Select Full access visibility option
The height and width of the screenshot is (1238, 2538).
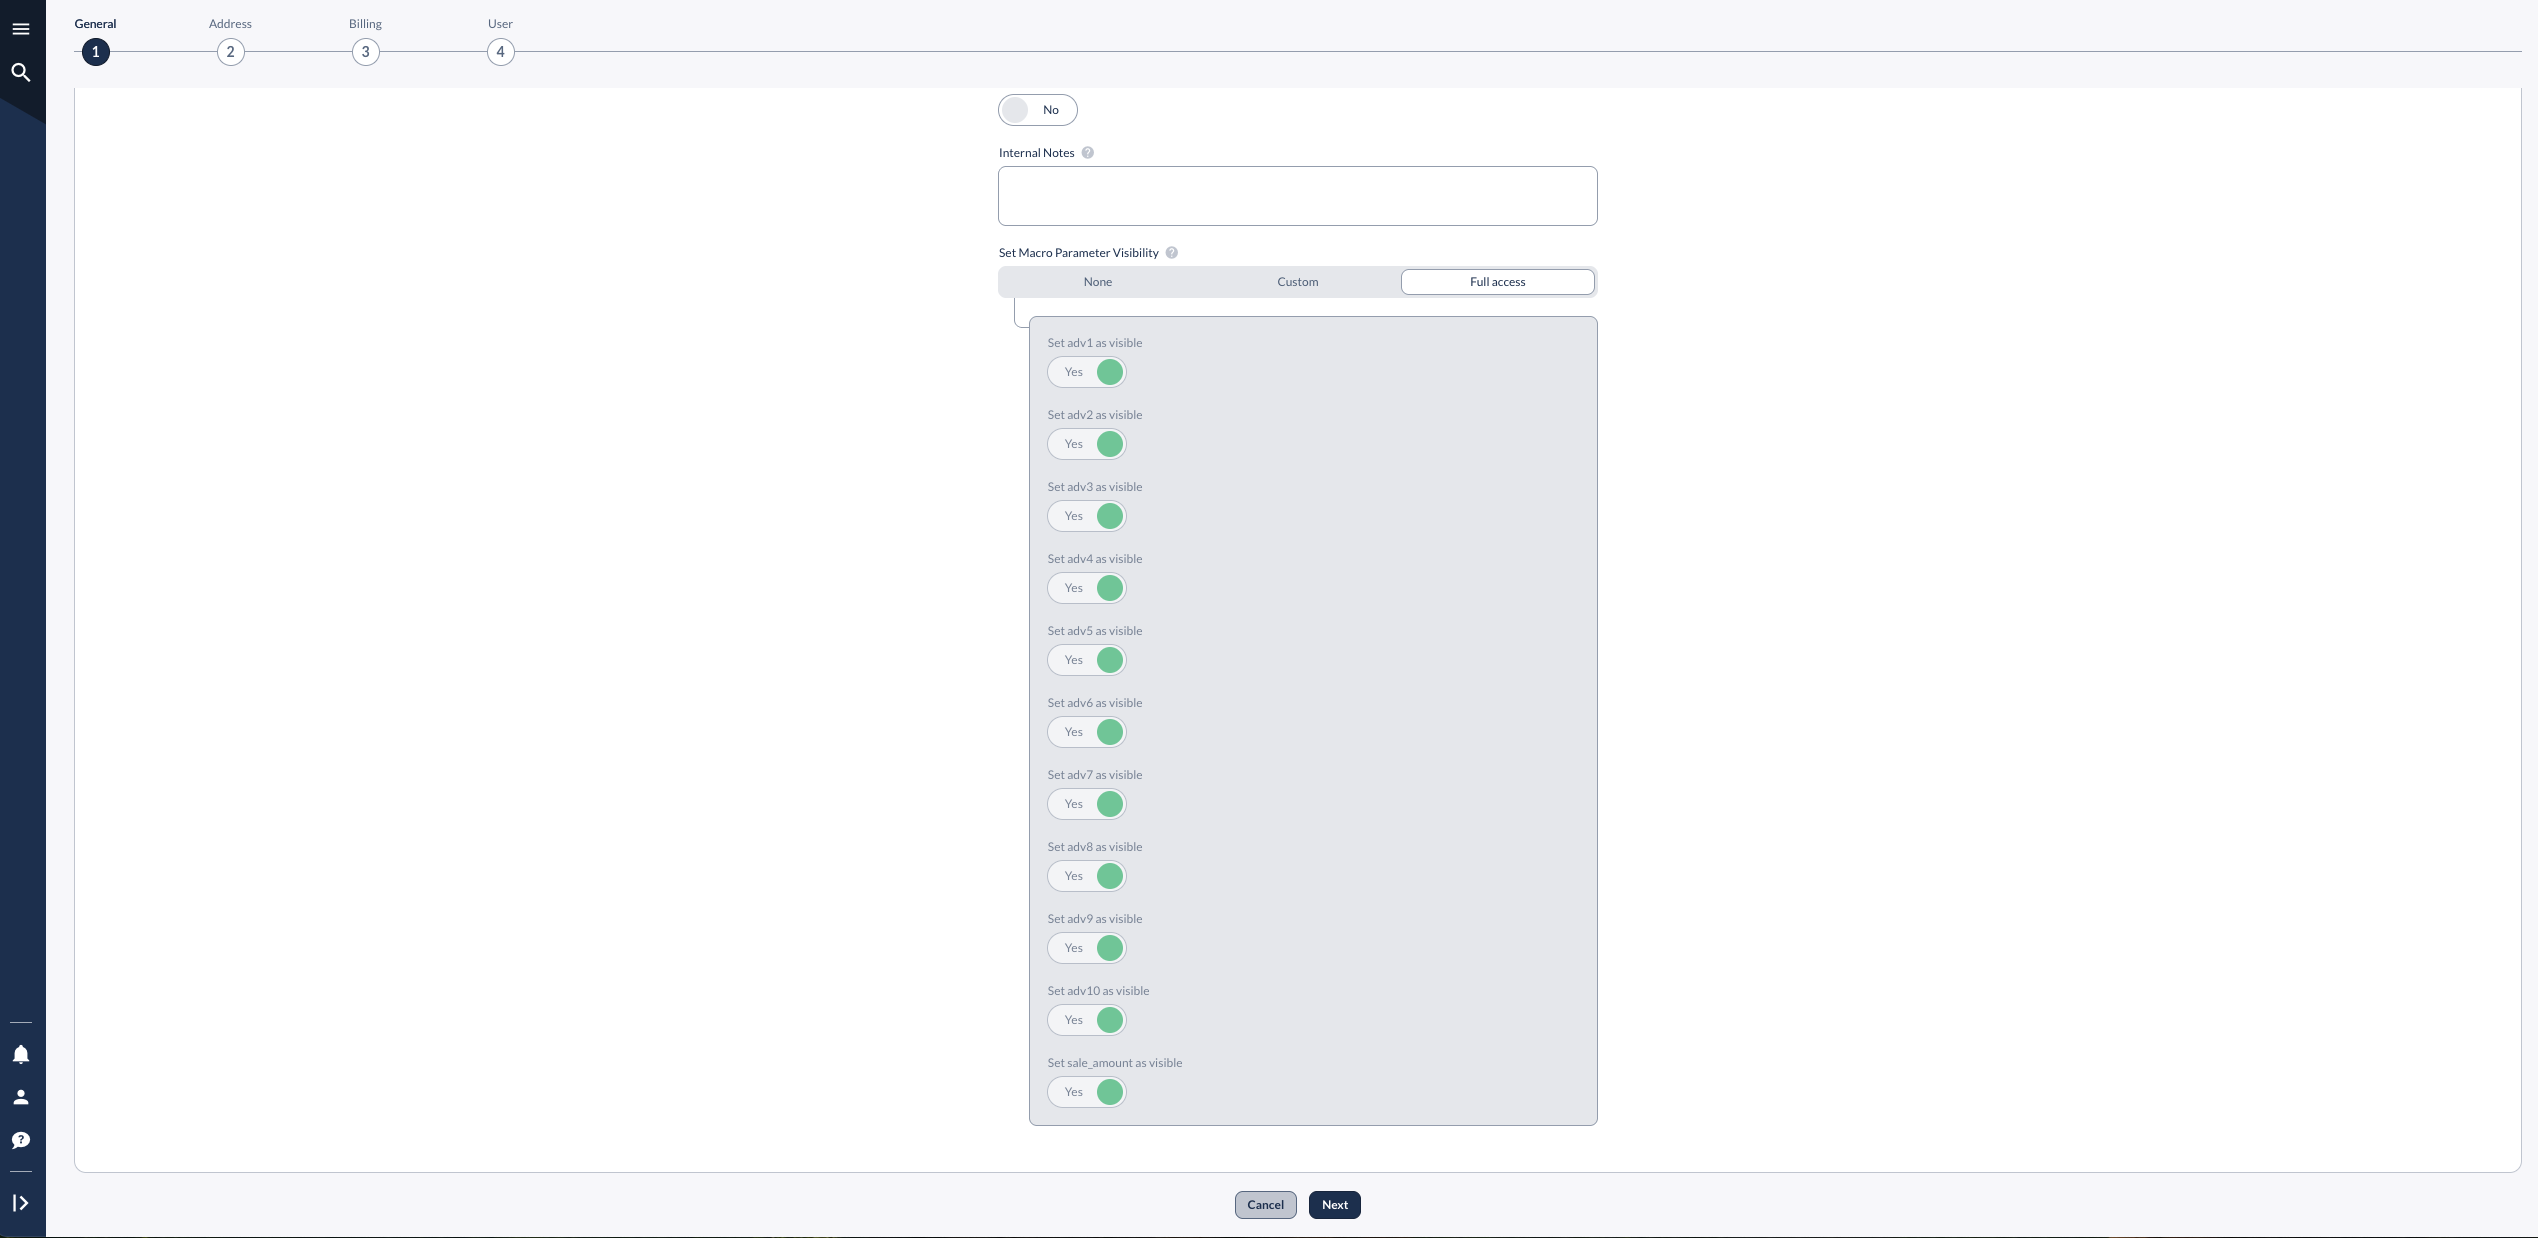(1498, 282)
